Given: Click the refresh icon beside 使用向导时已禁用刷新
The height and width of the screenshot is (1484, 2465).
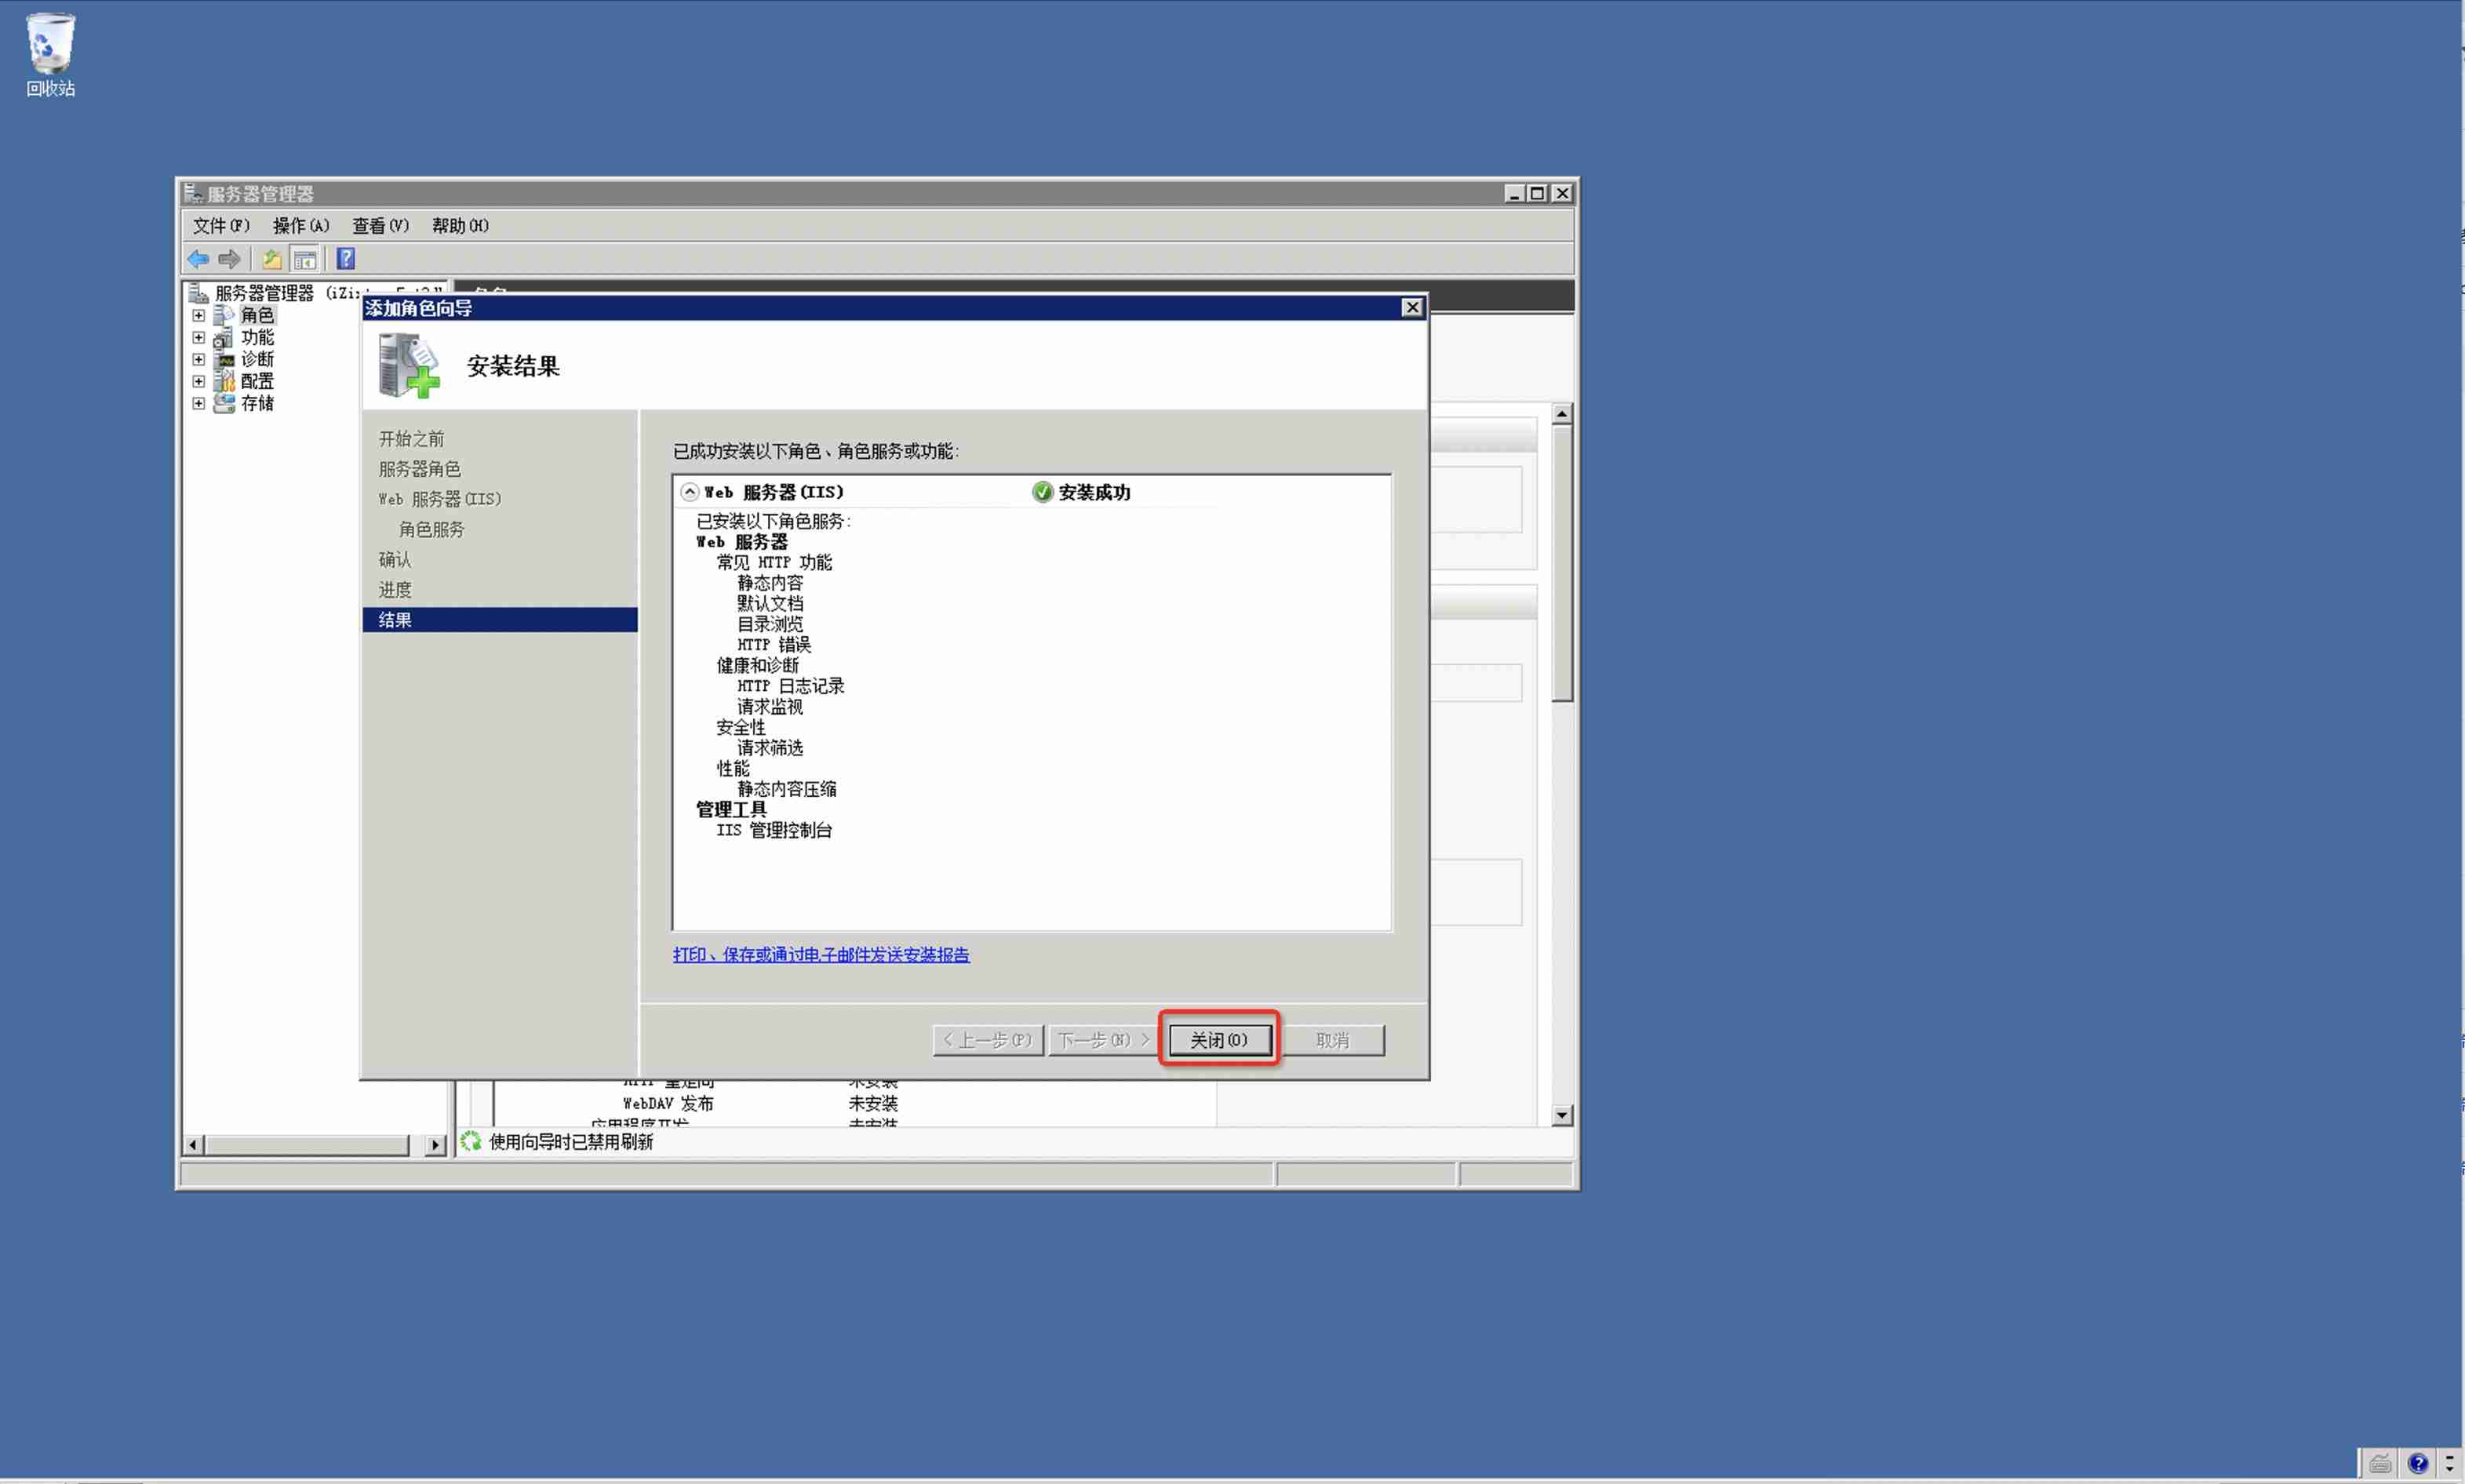Looking at the screenshot, I should click(470, 1141).
